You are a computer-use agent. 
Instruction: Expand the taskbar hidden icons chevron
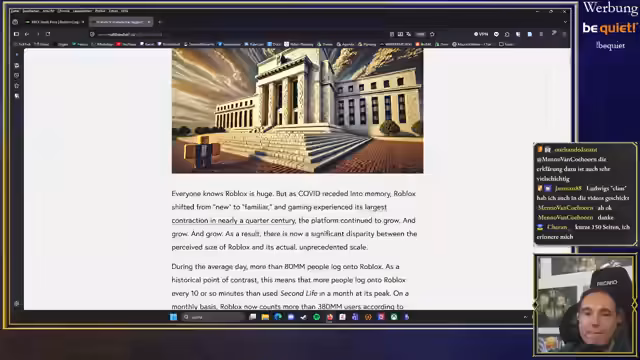point(525,317)
